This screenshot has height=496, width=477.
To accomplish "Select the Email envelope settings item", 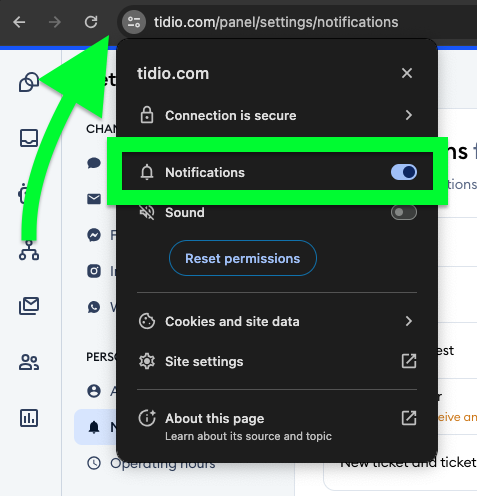I will (x=94, y=199).
